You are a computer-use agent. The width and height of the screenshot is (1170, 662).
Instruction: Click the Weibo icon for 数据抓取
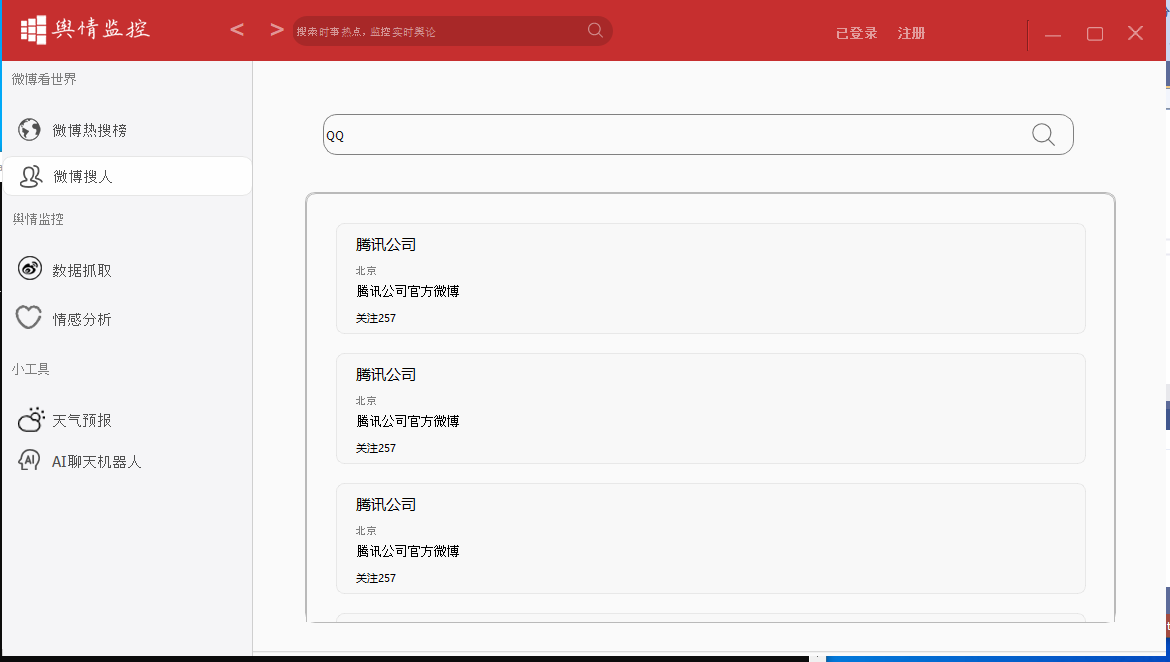[30, 269]
